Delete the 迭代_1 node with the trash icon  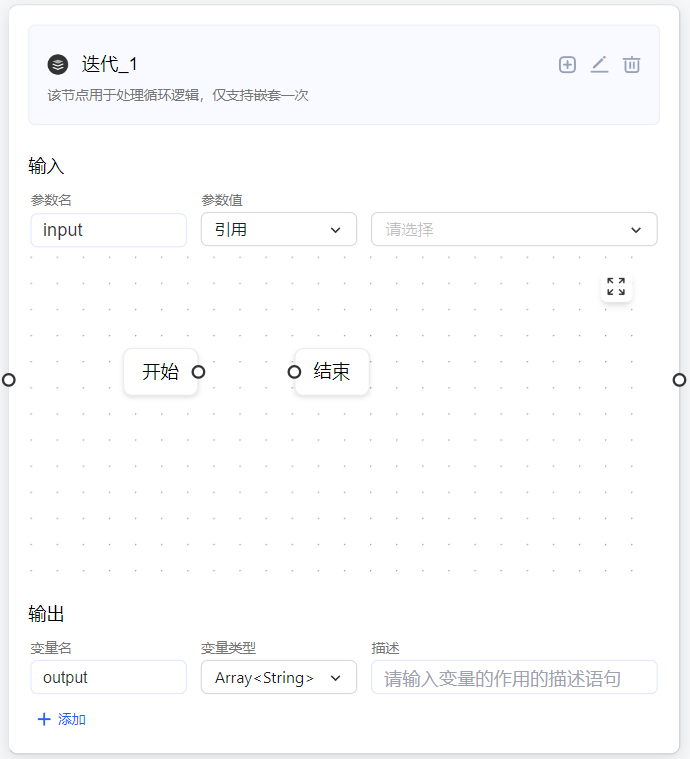(631, 64)
